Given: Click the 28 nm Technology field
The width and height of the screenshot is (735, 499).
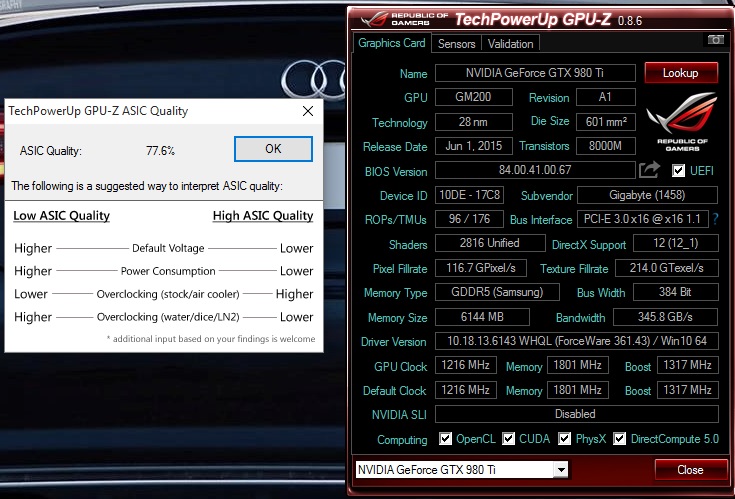Looking at the screenshot, I should (474, 122).
